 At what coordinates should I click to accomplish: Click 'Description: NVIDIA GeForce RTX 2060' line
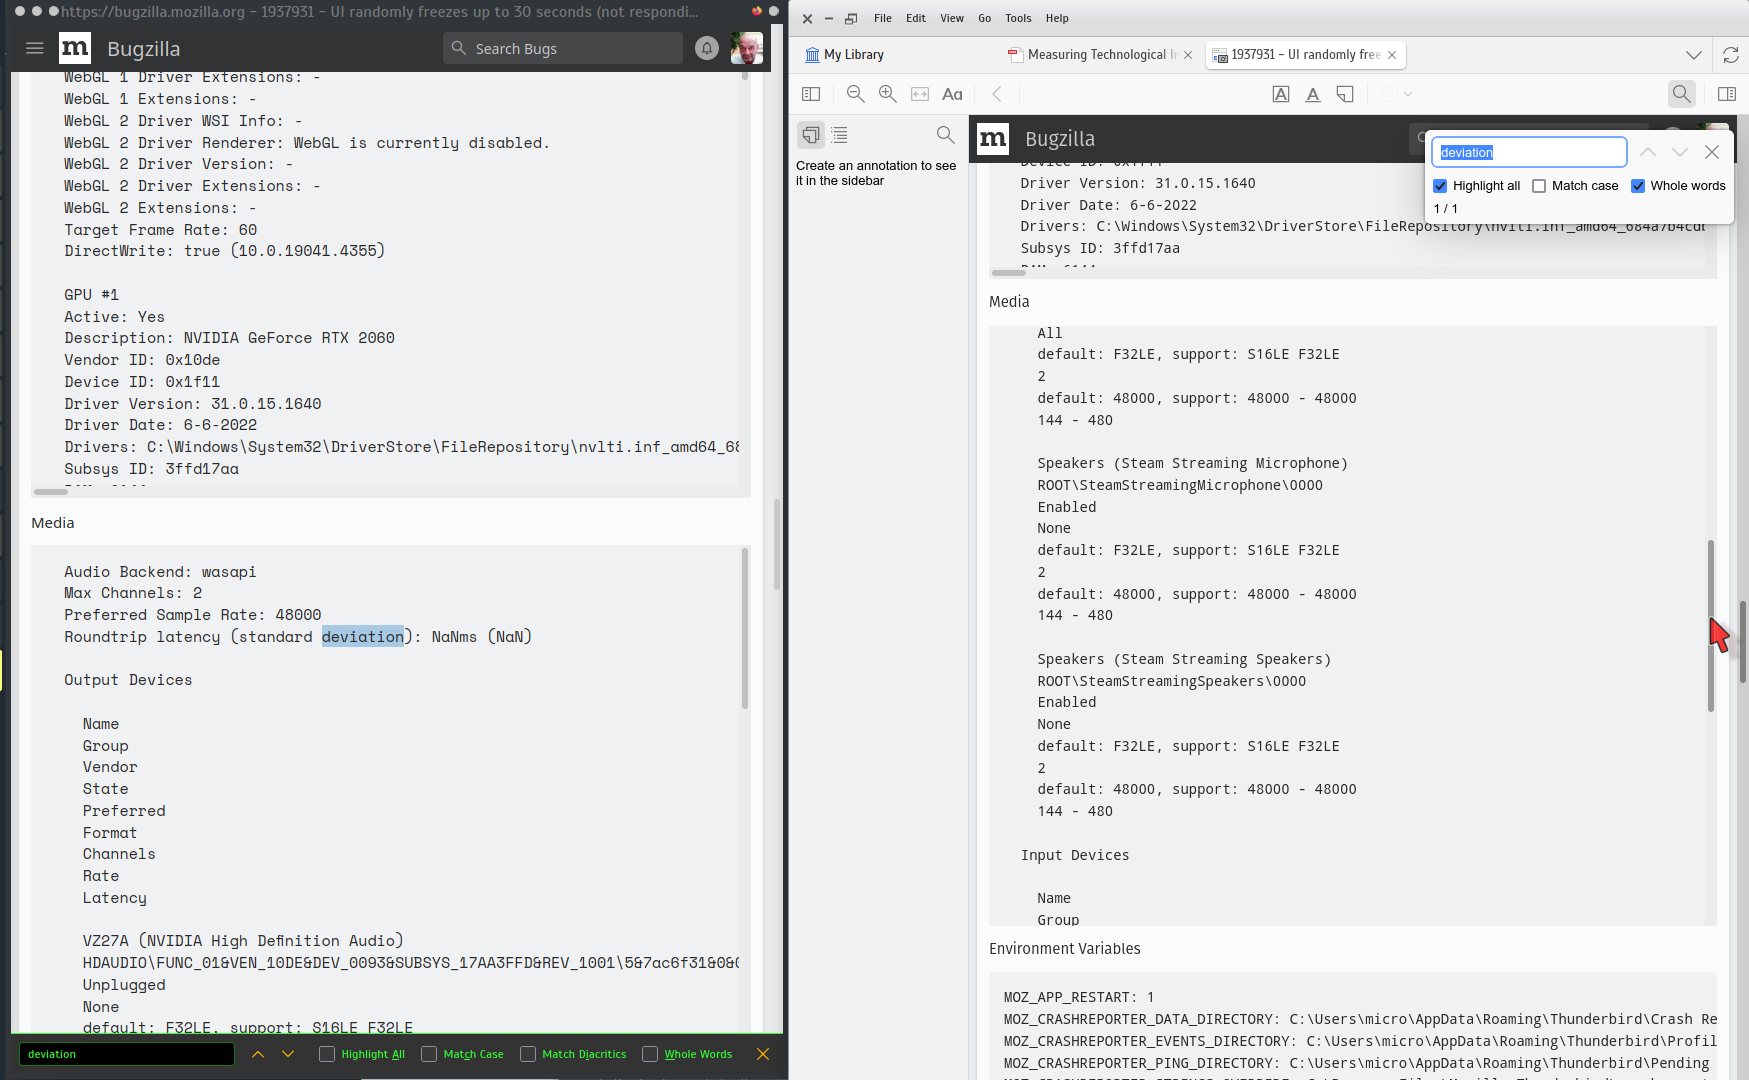tap(230, 338)
